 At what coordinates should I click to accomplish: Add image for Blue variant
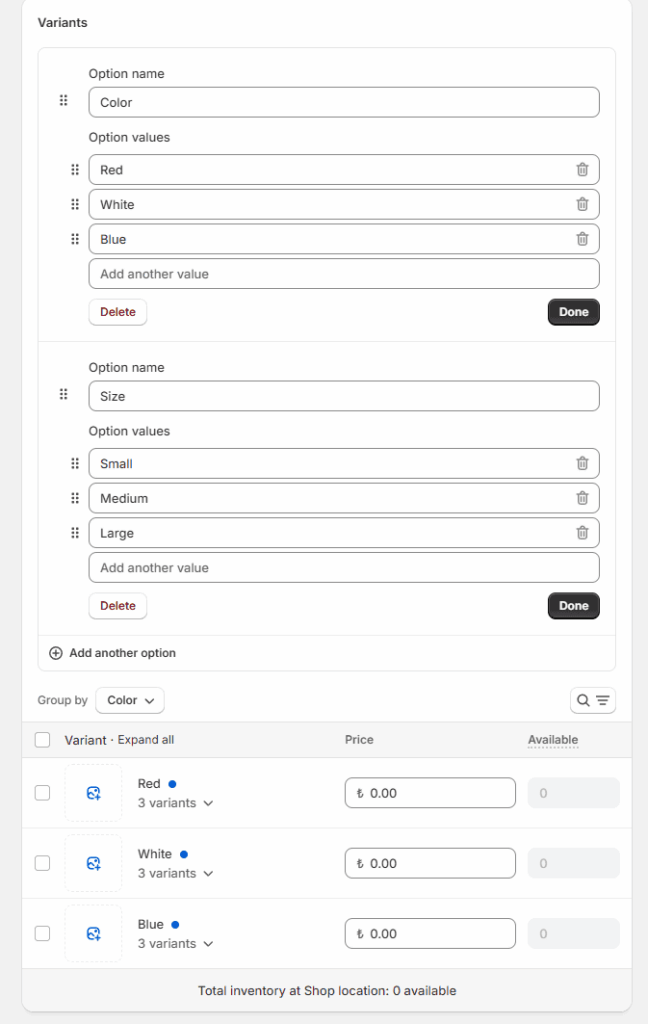[x=93, y=934]
